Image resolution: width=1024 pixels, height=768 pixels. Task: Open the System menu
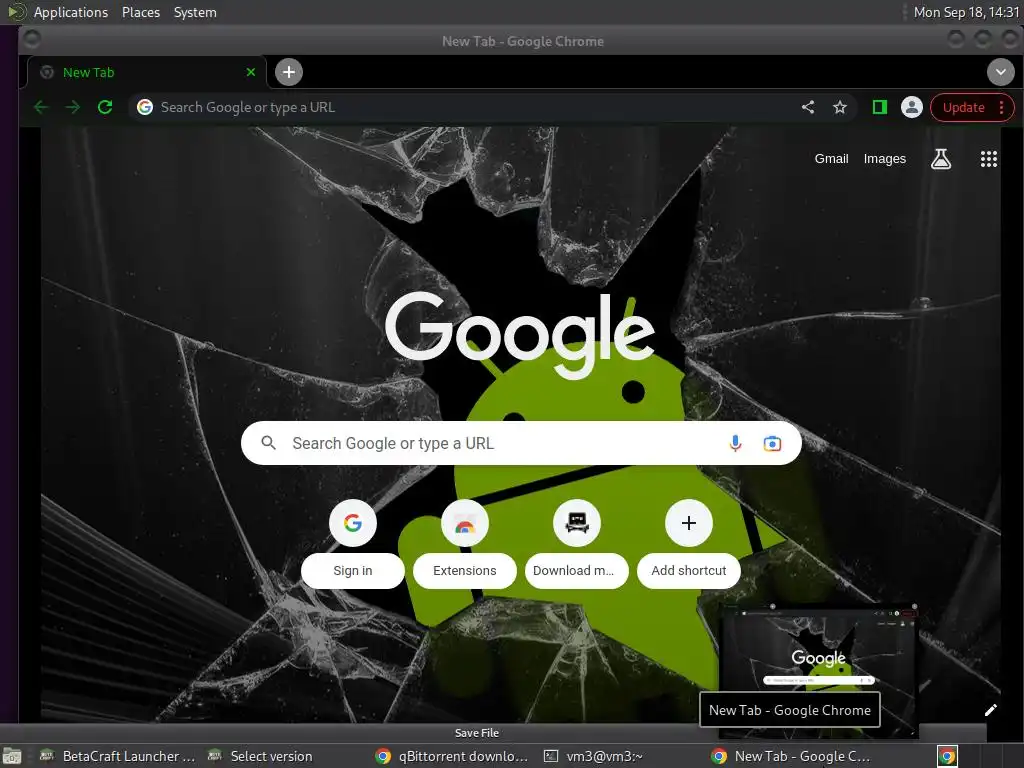pos(195,12)
